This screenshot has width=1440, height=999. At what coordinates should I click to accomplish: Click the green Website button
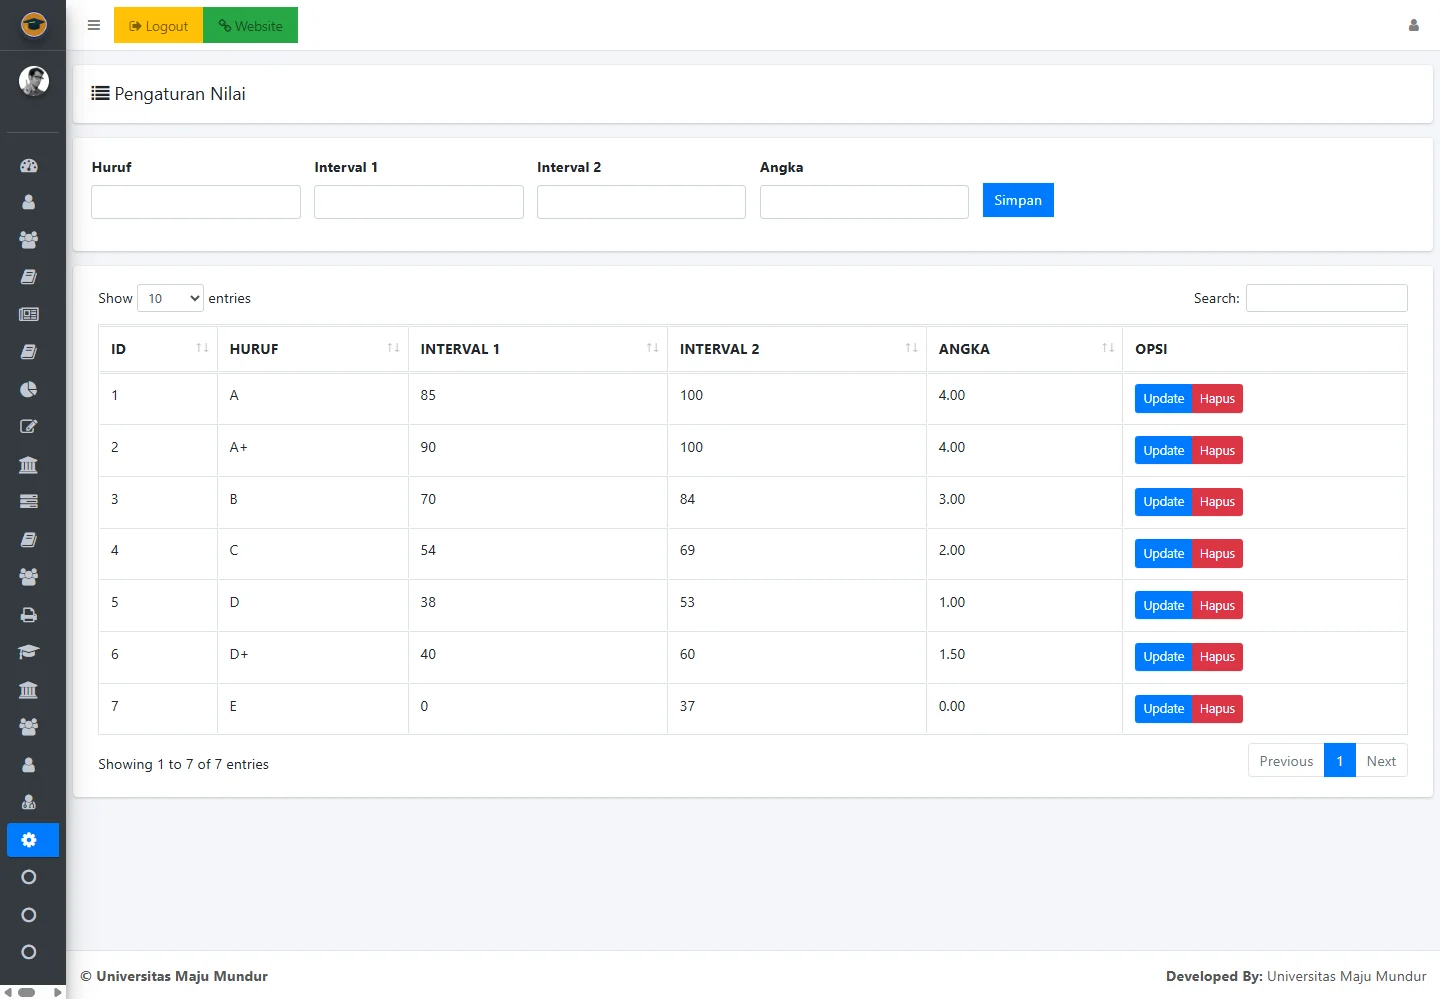pos(250,26)
